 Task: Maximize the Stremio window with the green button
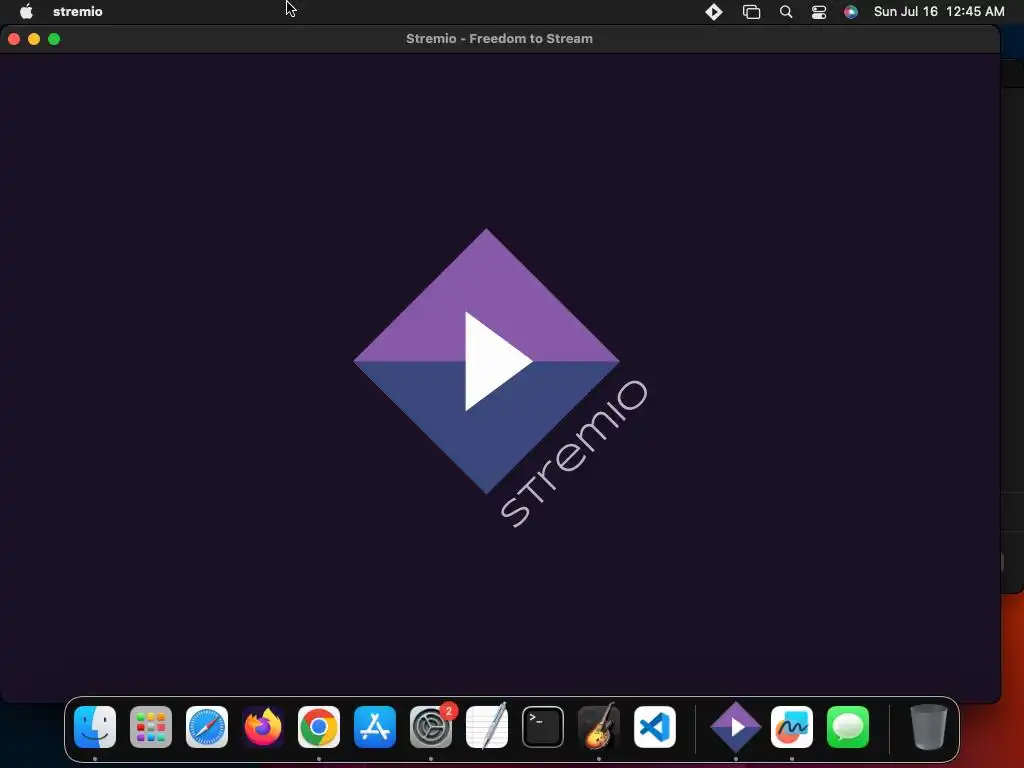[x=54, y=39]
